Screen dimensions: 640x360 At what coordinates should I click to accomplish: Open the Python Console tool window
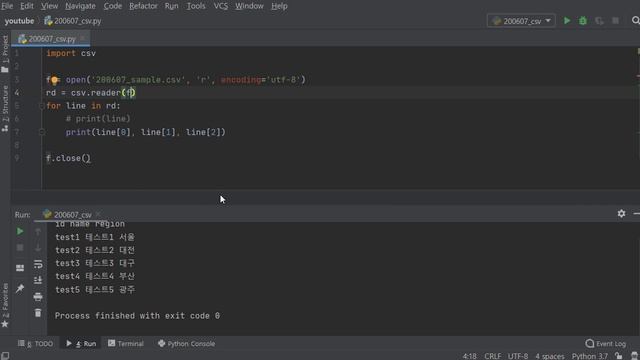[187, 344]
